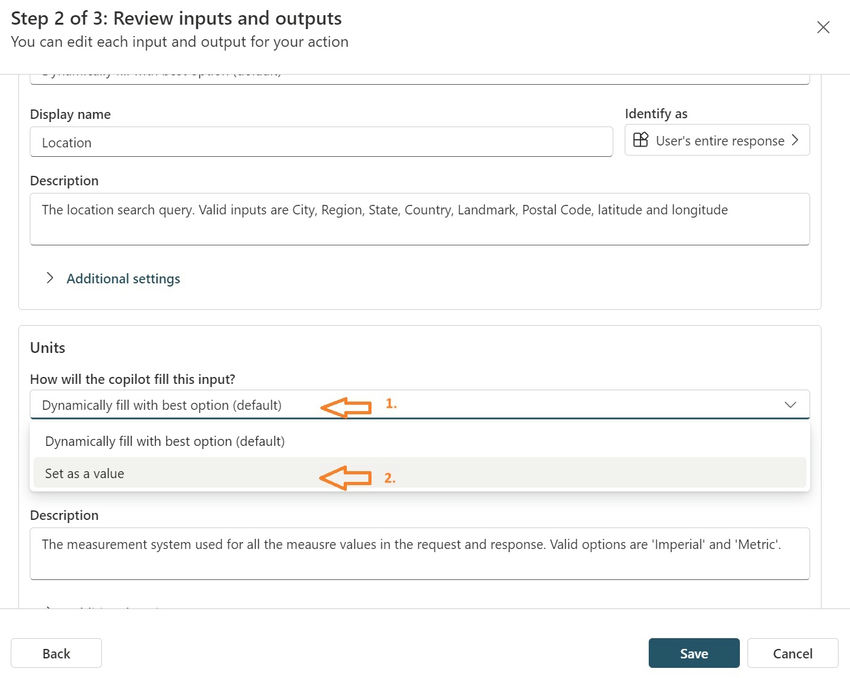Save the input and output changes
The height and width of the screenshot is (678, 850).
click(693, 653)
